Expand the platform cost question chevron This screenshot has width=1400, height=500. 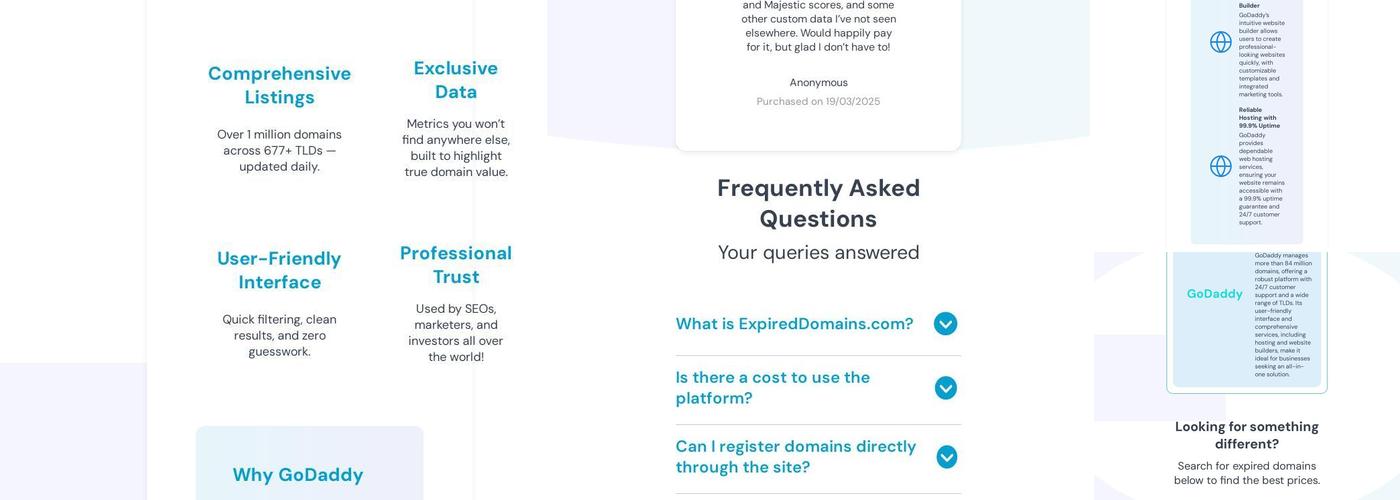(945, 388)
